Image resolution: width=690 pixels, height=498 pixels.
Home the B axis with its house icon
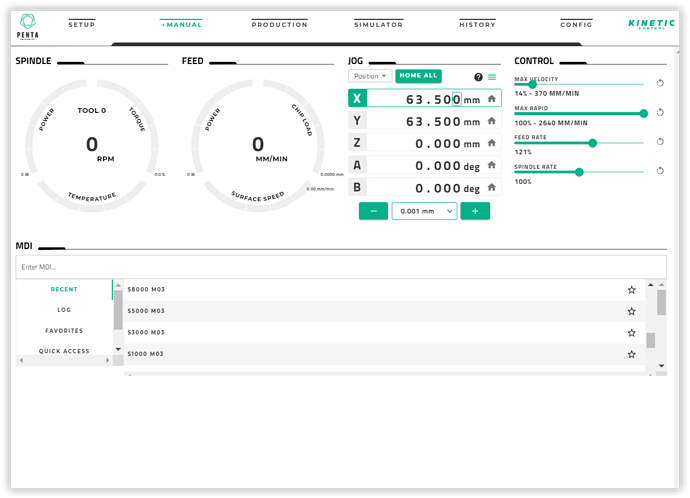coord(492,187)
